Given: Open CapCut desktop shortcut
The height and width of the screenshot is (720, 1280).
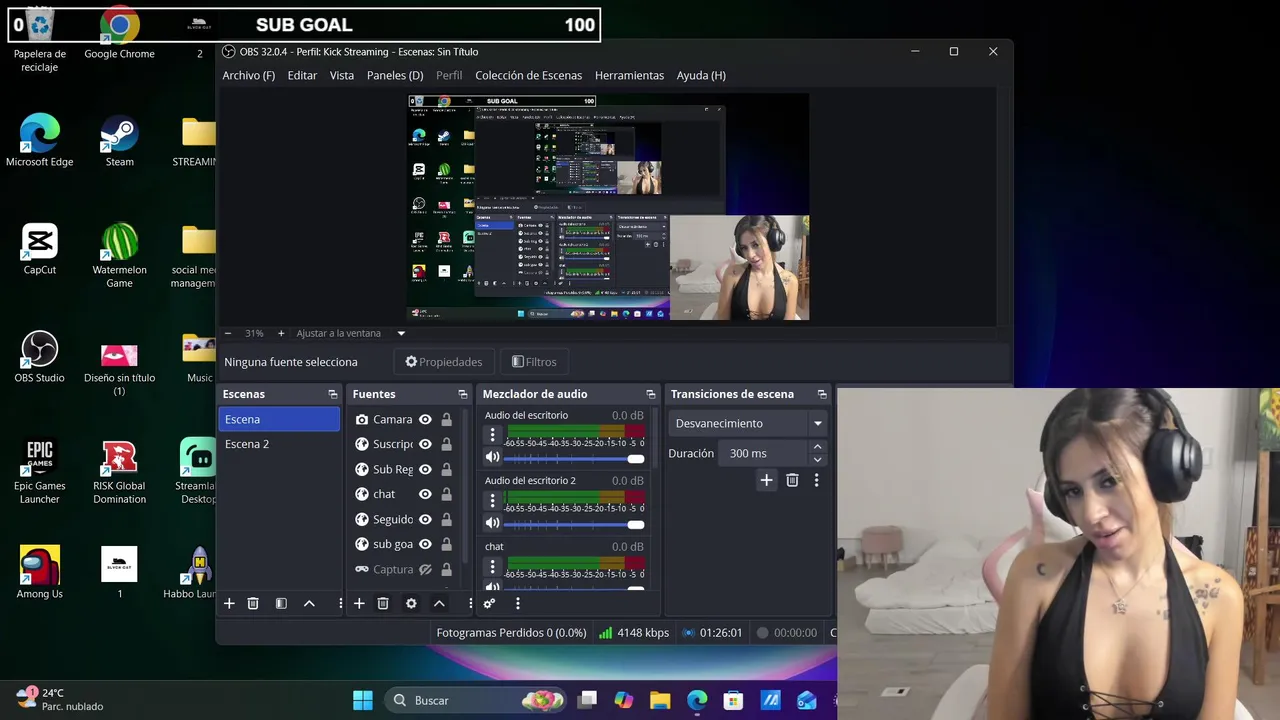Looking at the screenshot, I should (40, 249).
